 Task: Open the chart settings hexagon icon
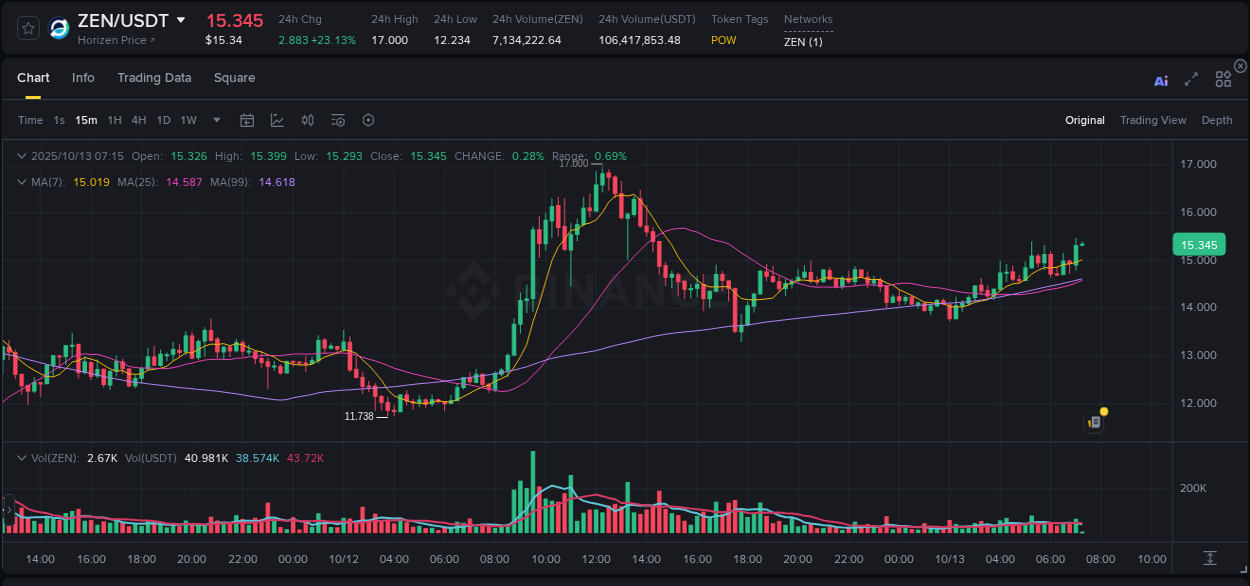coord(368,120)
